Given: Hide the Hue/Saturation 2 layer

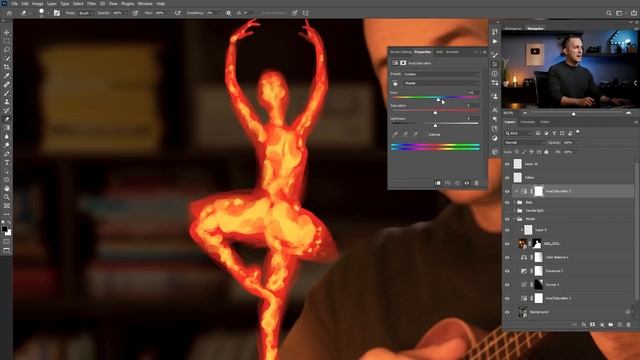Looking at the screenshot, I should coord(507,191).
